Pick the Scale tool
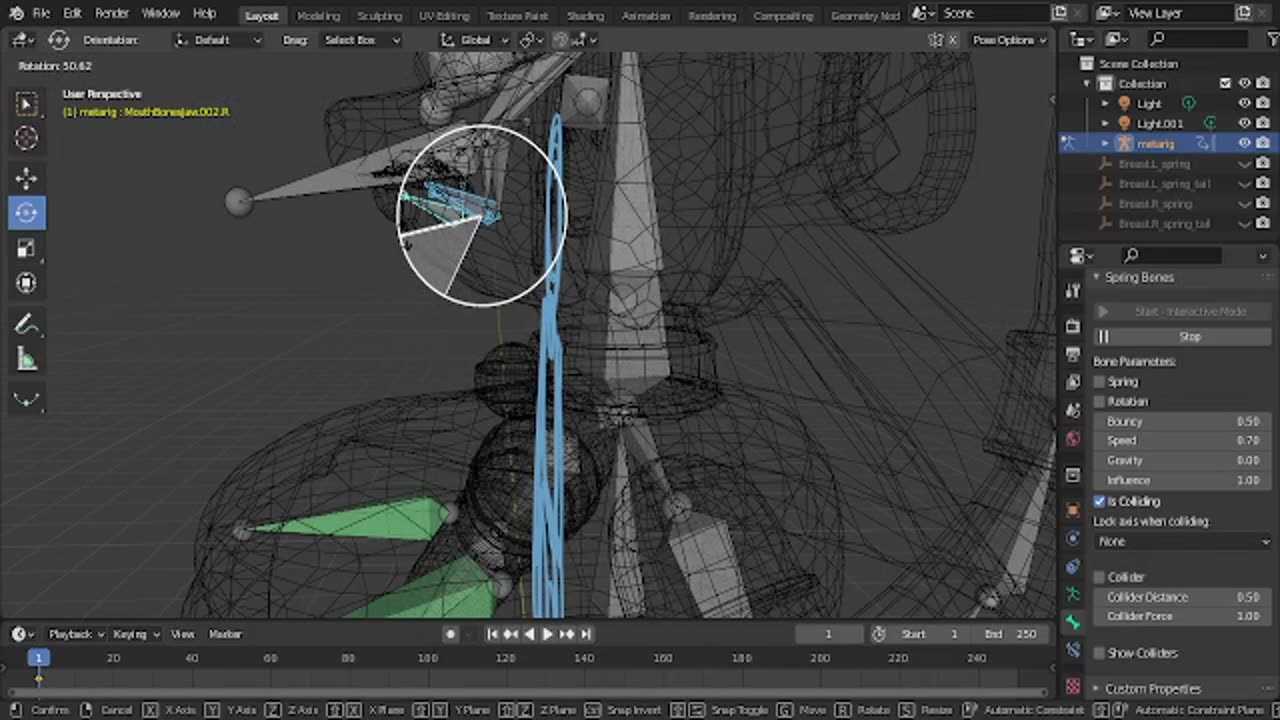The height and width of the screenshot is (720, 1280). 27,248
